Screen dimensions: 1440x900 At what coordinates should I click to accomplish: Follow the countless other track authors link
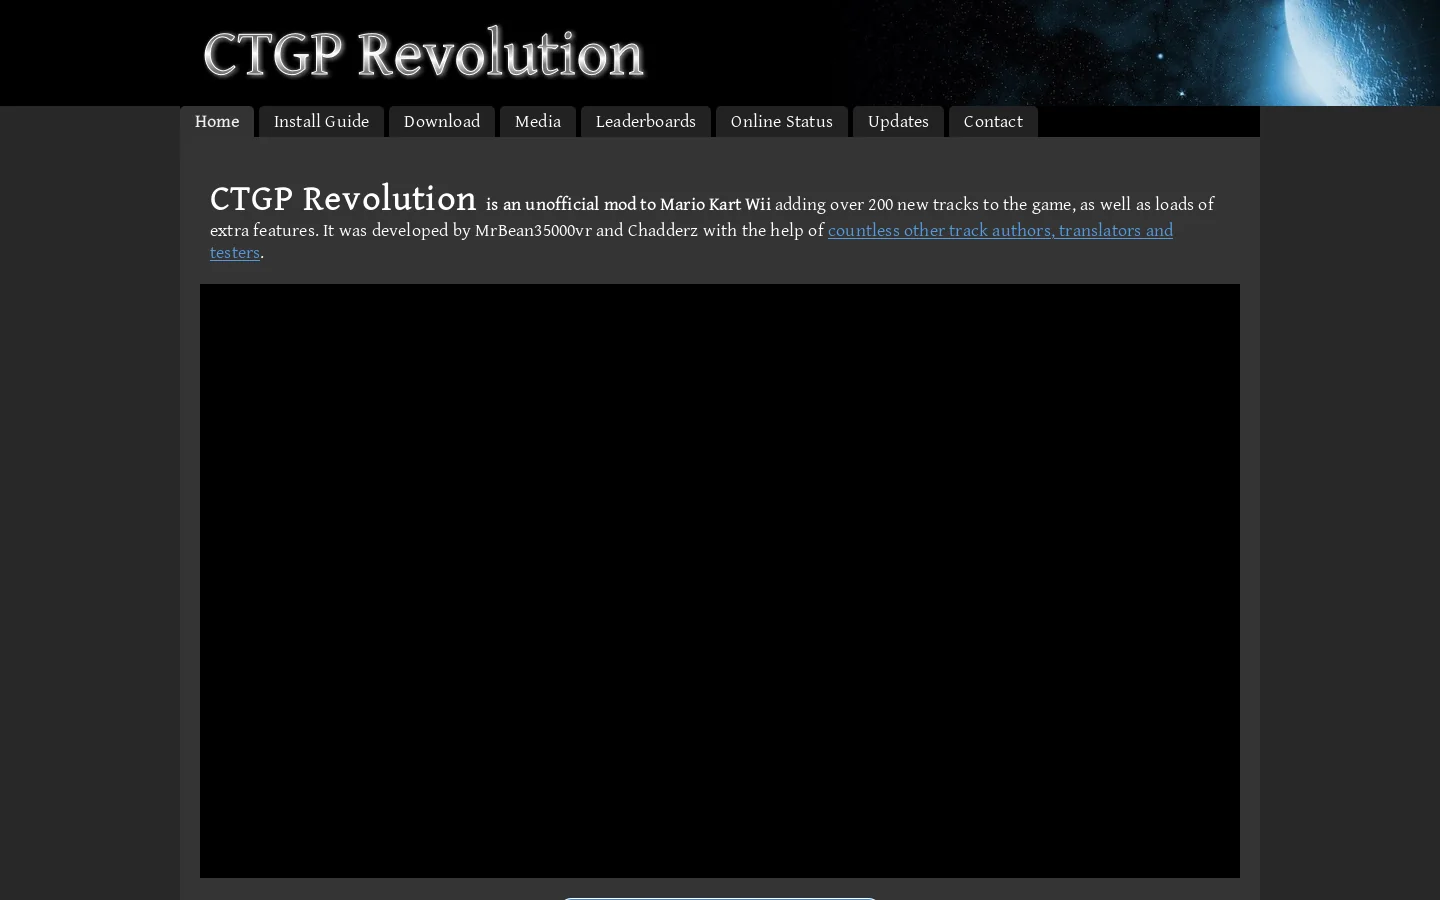[x=1000, y=231]
